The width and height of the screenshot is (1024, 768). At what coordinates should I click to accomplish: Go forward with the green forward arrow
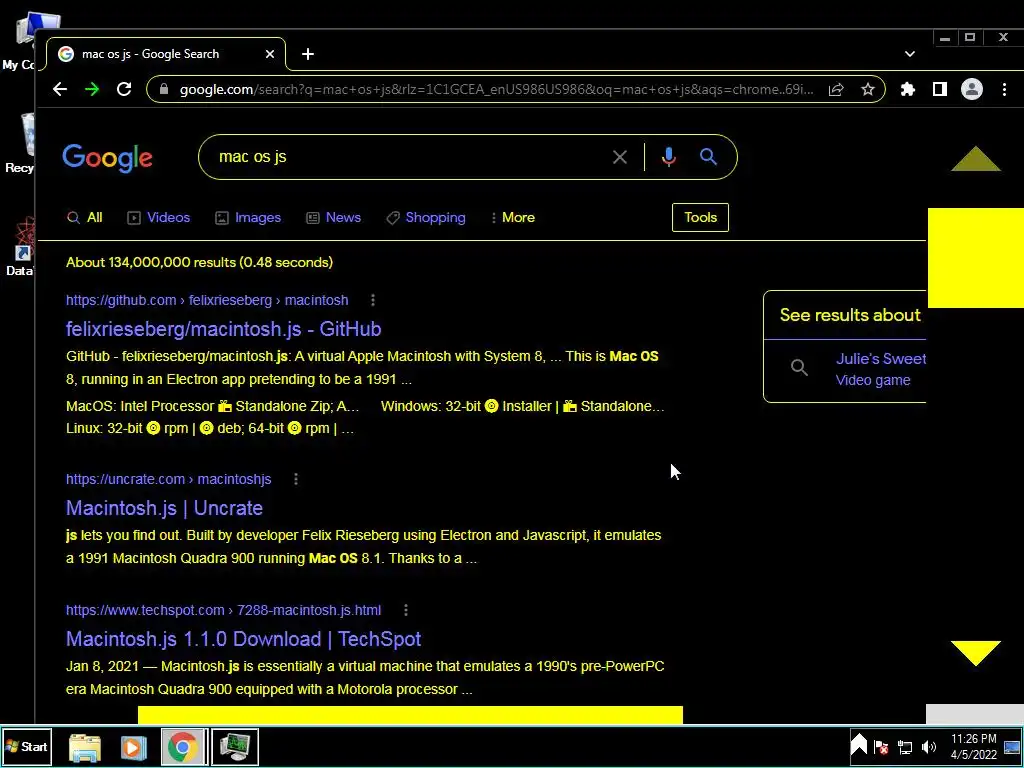(92, 89)
